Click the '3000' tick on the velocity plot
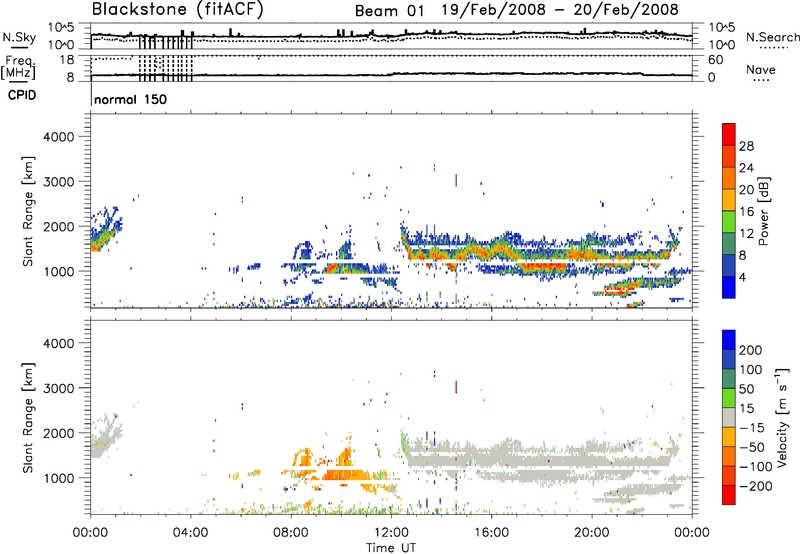 point(59,388)
